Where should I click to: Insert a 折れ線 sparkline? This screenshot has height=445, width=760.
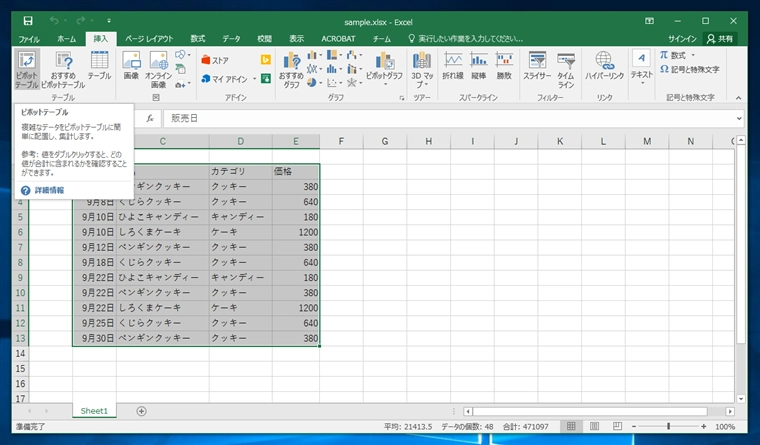[x=453, y=66]
